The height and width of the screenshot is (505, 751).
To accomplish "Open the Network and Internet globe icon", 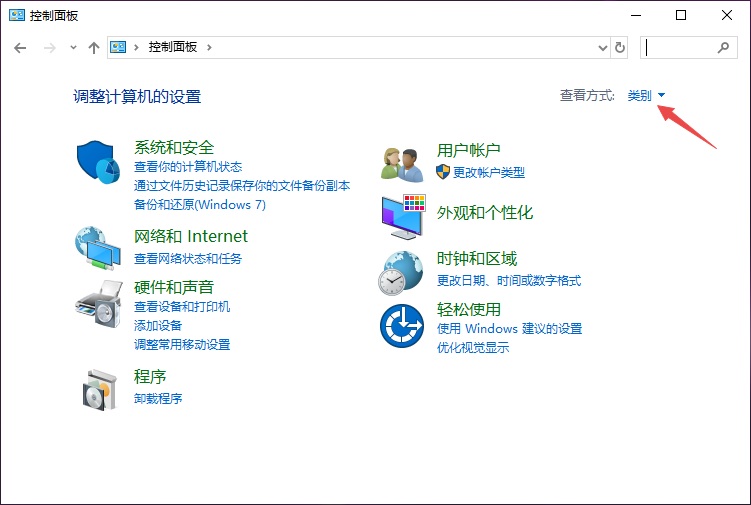I will [98, 249].
